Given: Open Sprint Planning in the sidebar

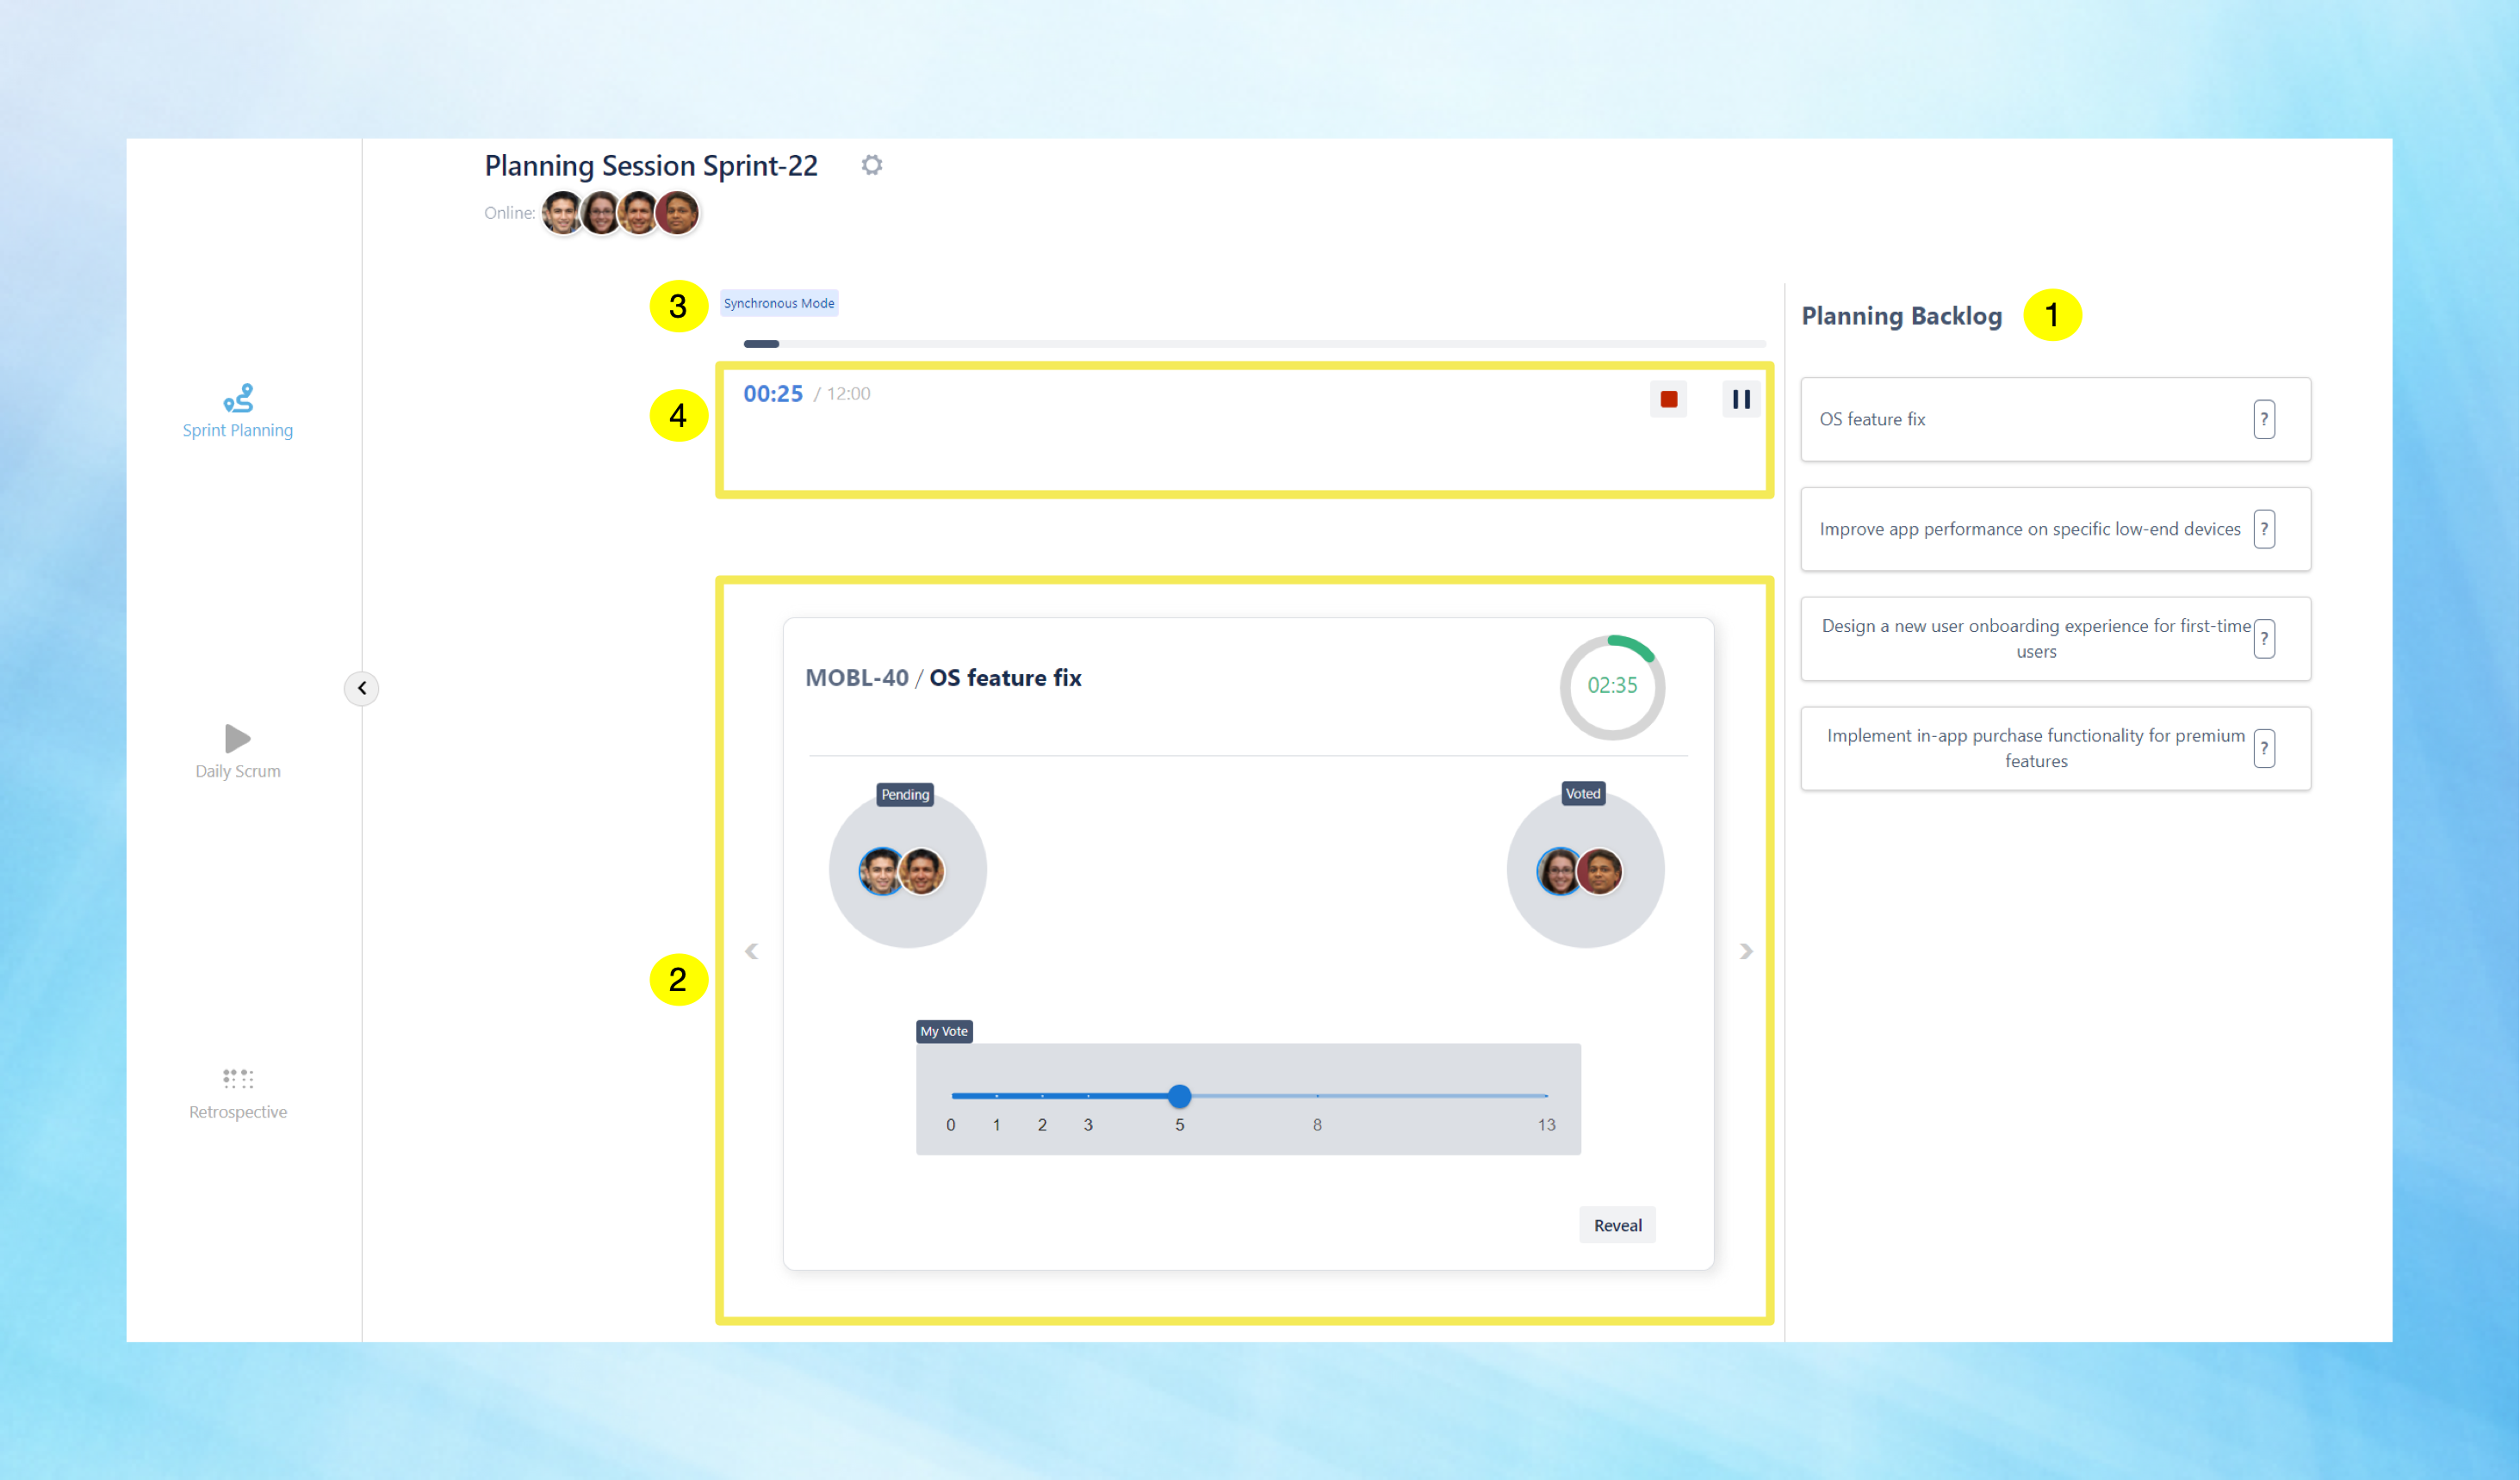Looking at the screenshot, I should point(238,411).
